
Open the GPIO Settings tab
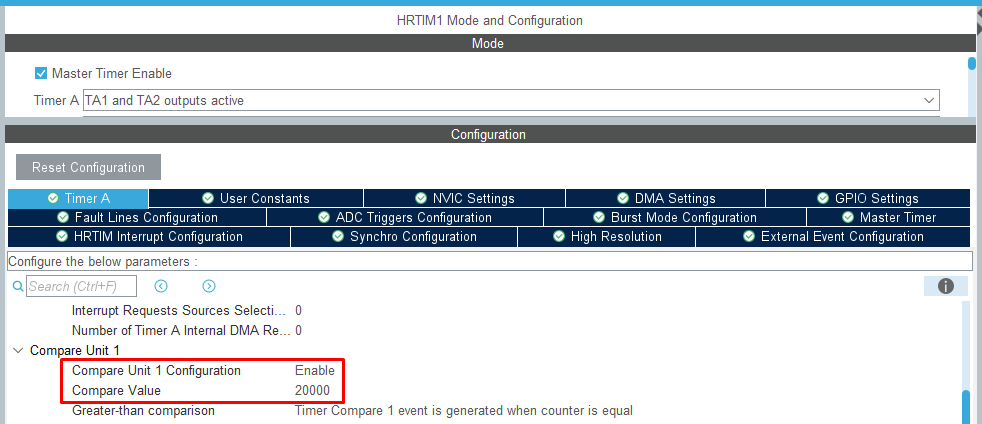868,199
